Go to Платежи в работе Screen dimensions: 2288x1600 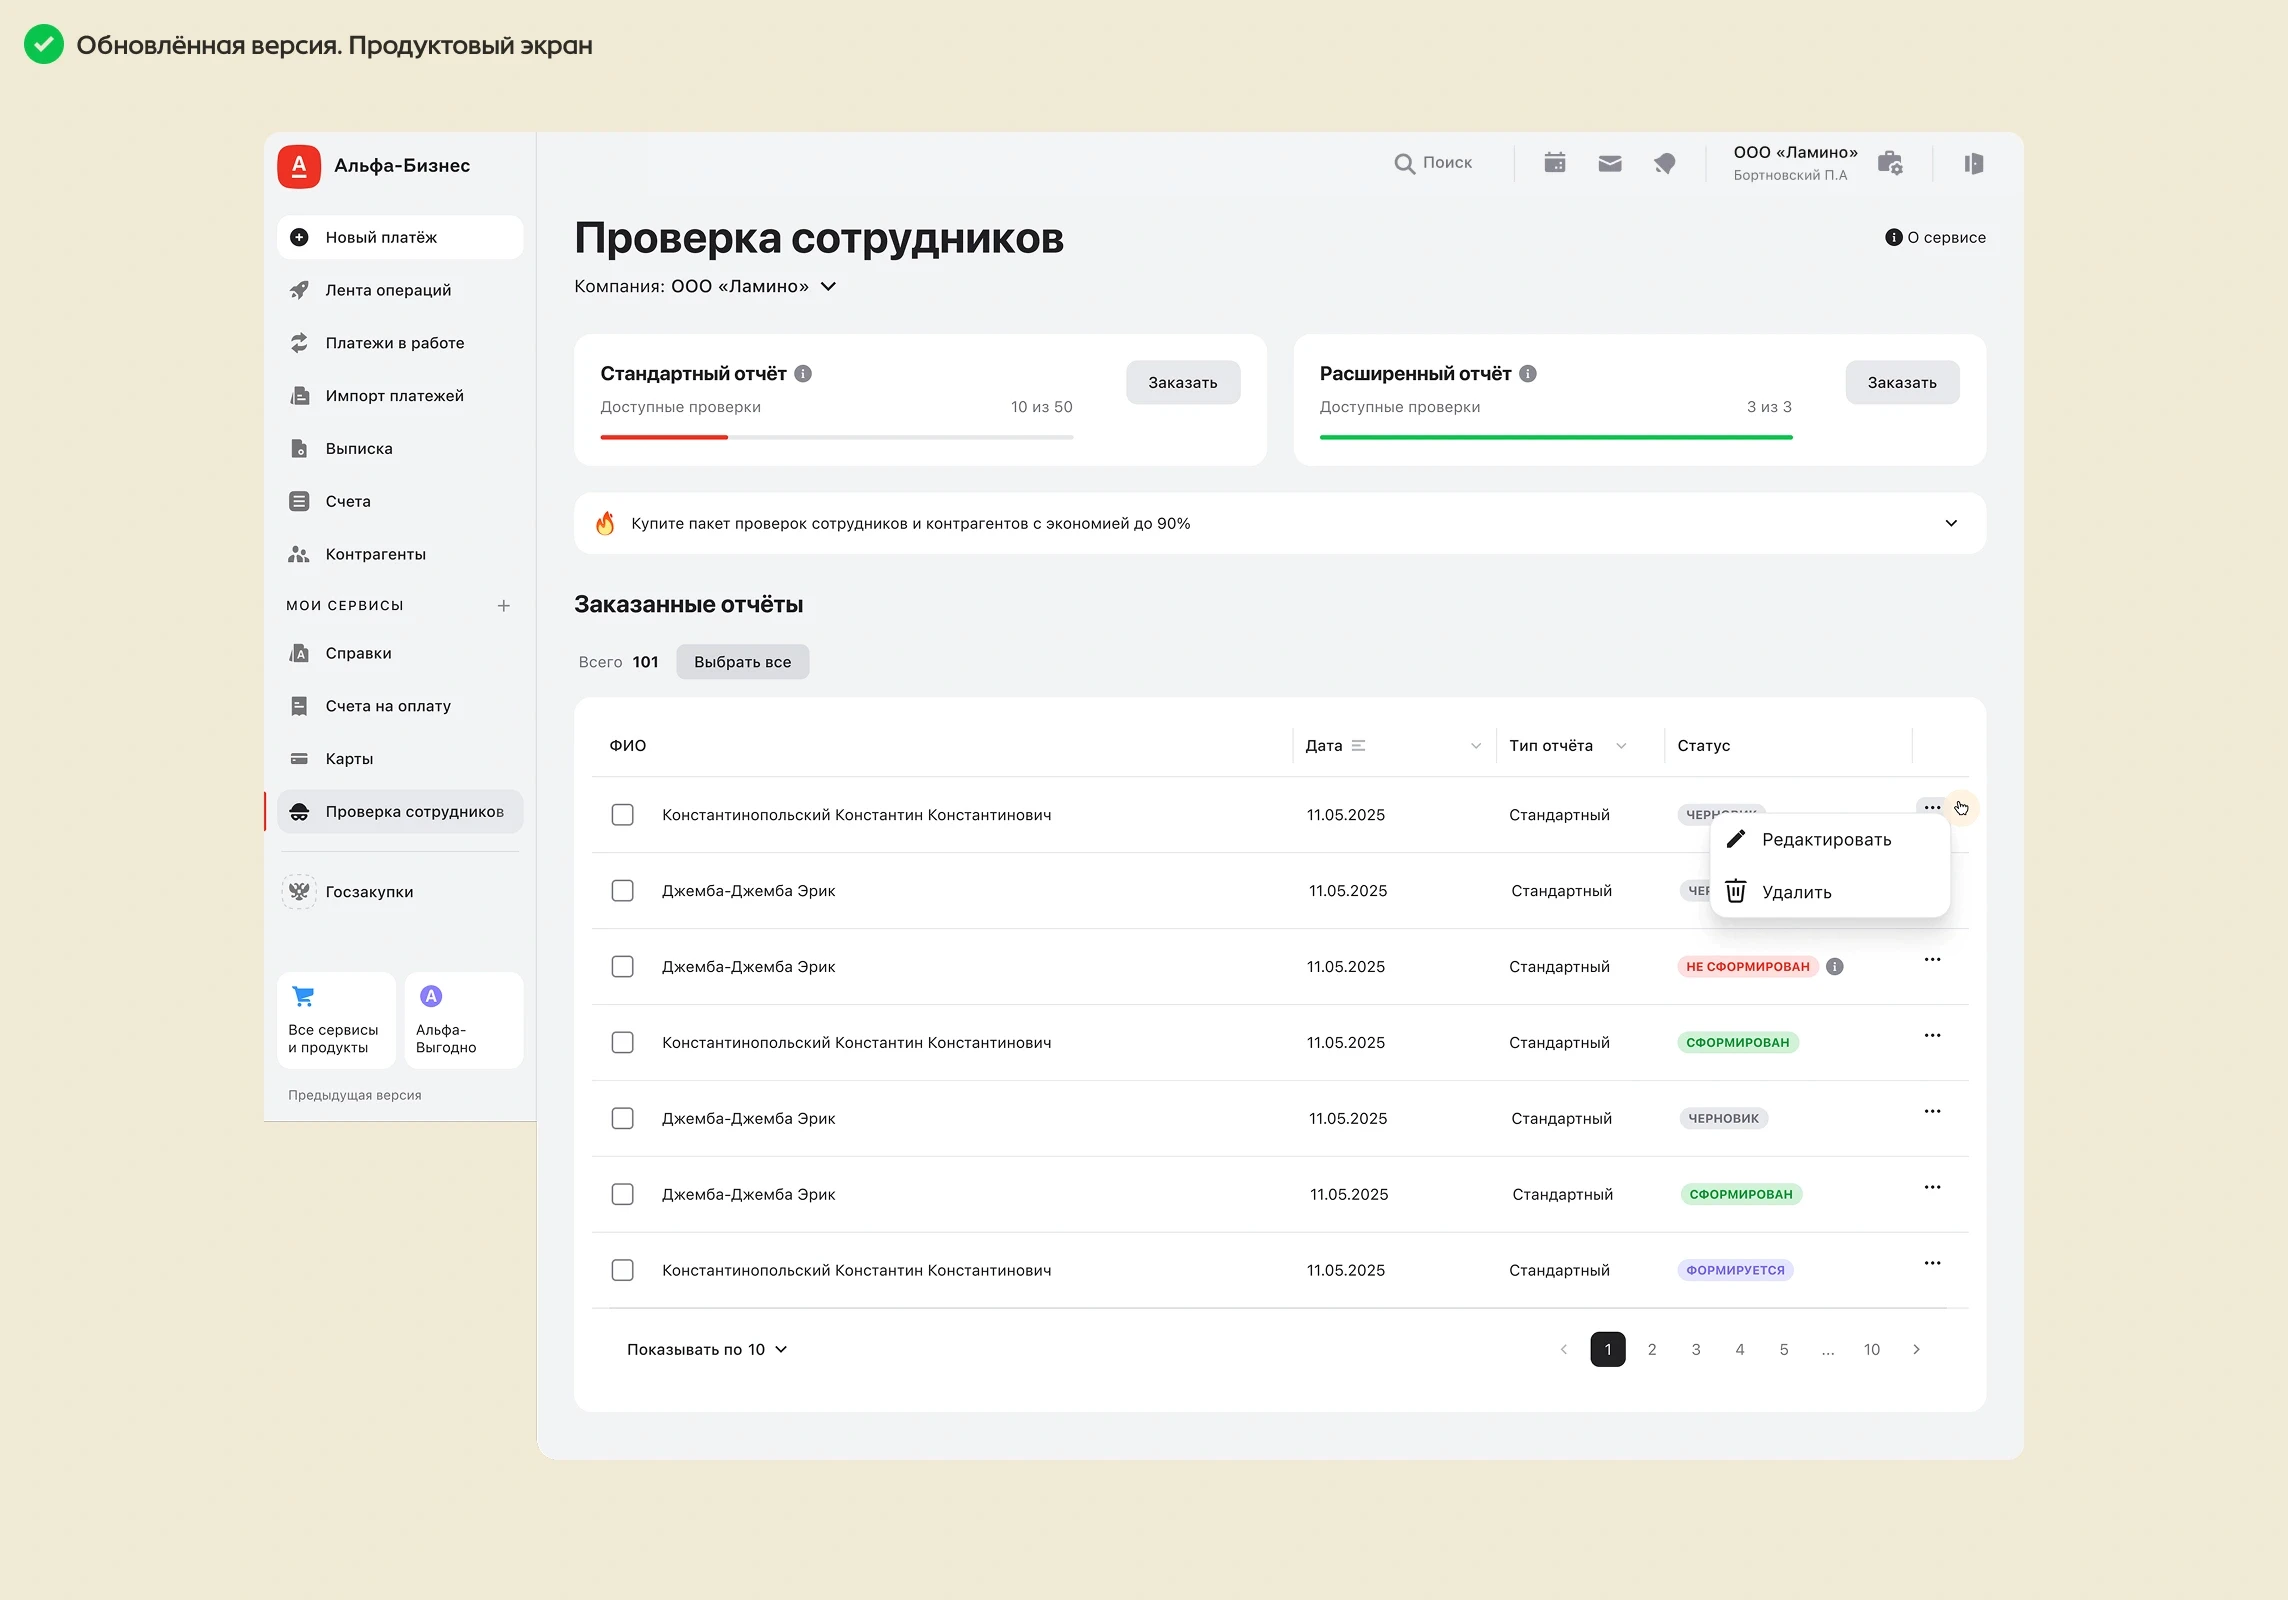400,343
